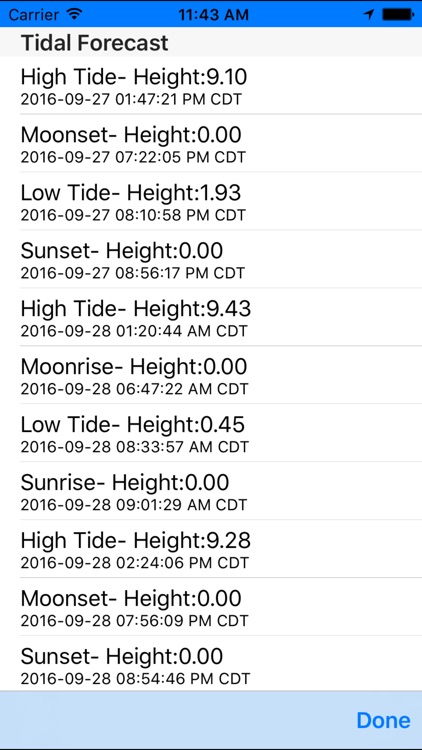Choose the High Tide Height:9.28 row
Screen dimensions: 422x750
pos(211,549)
